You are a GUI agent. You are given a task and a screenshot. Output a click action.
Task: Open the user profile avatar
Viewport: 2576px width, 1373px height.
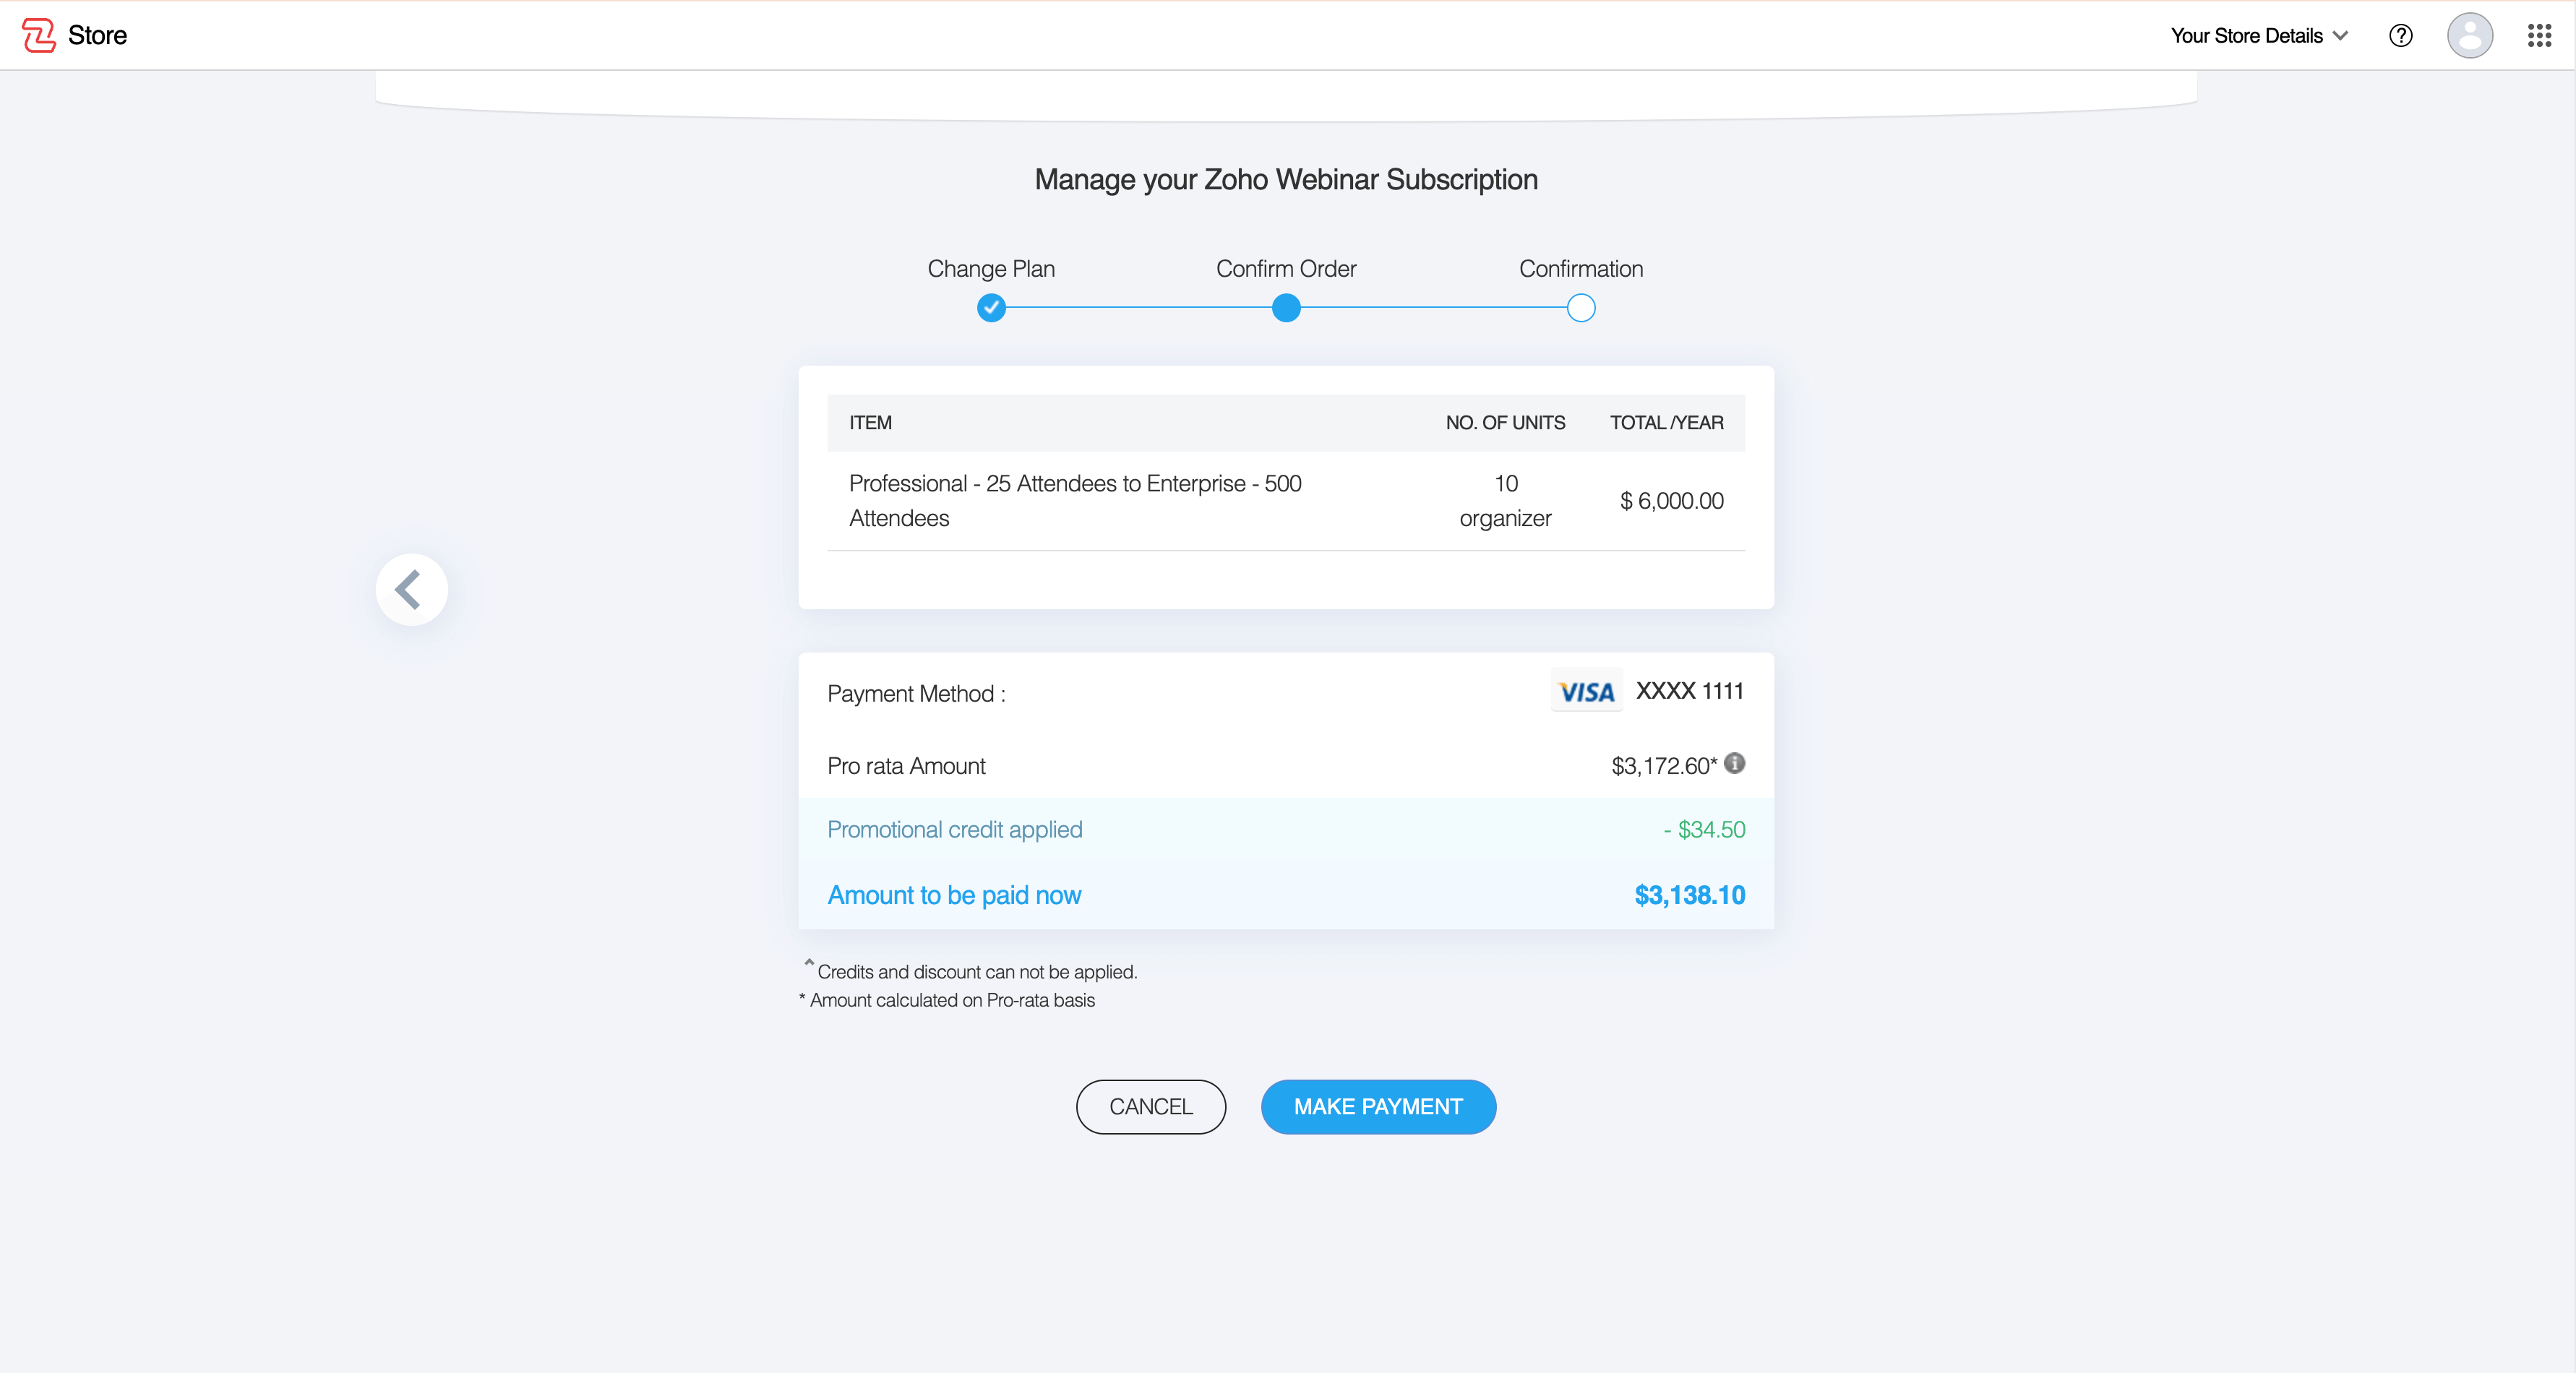[2469, 36]
